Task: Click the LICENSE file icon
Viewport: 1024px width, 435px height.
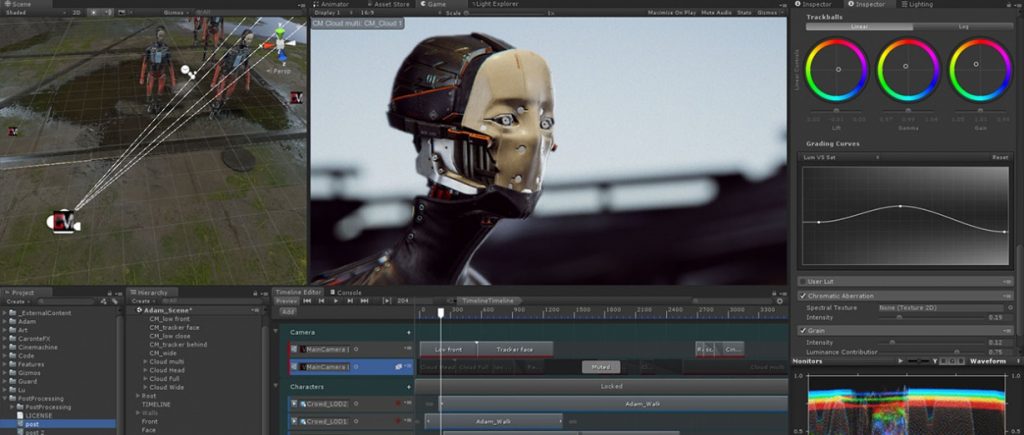Action: [20, 415]
